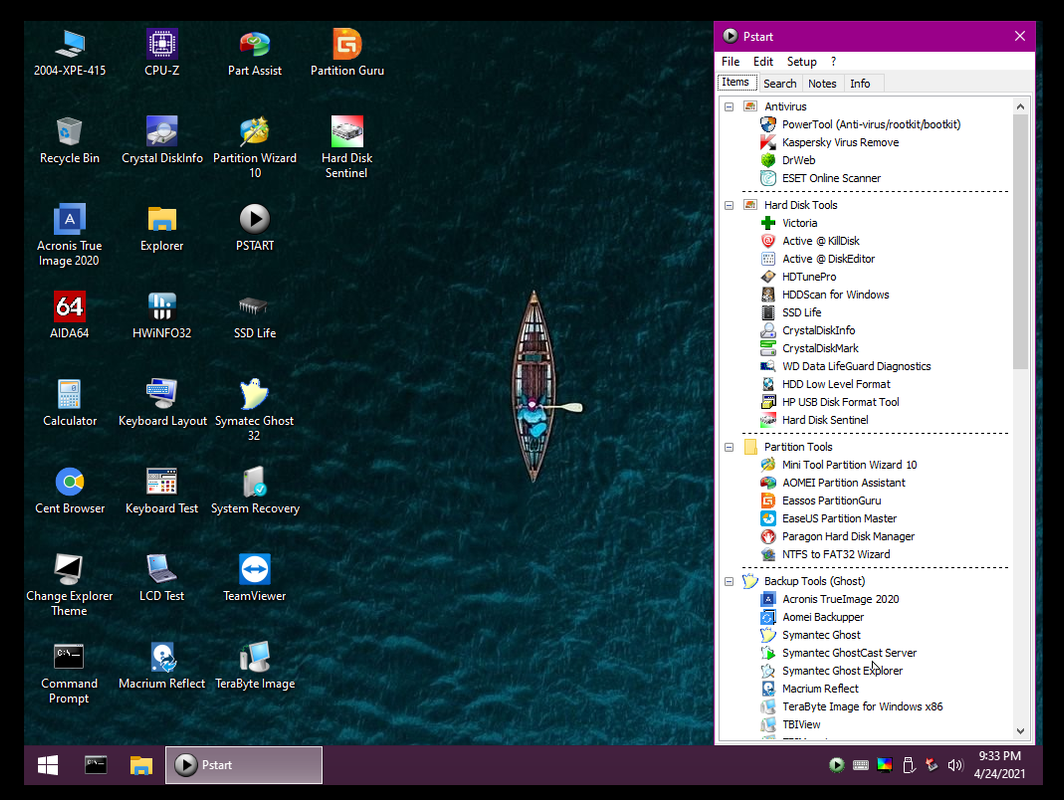Launch DrWeb from the Pstart list
1064x800 pixels.
(788, 160)
